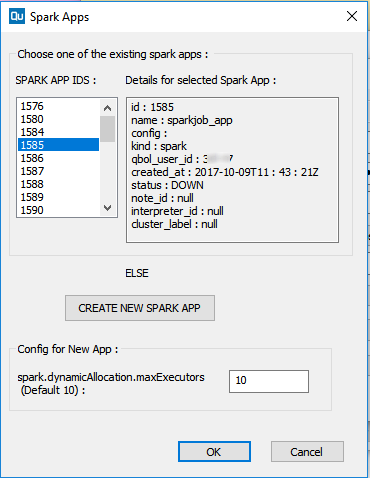
Task: Select Spark app ID 1585
Action: pos(58,145)
